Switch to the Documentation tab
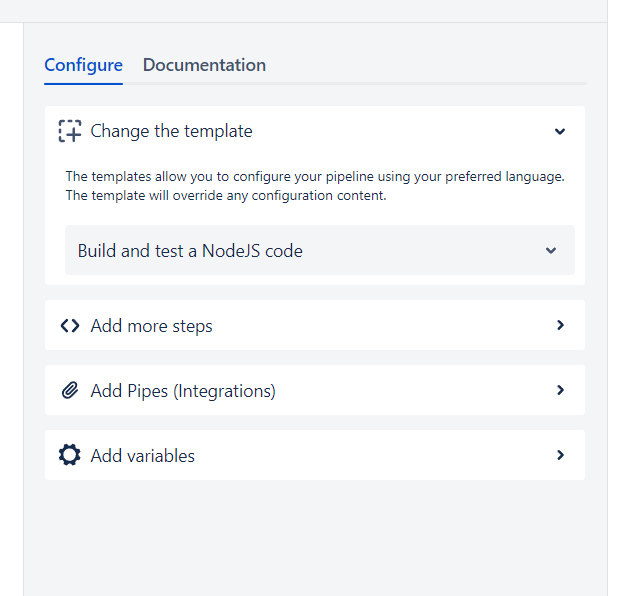Image resolution: width=631 pixels, height=596 pixels. click(x=204, y=65)
